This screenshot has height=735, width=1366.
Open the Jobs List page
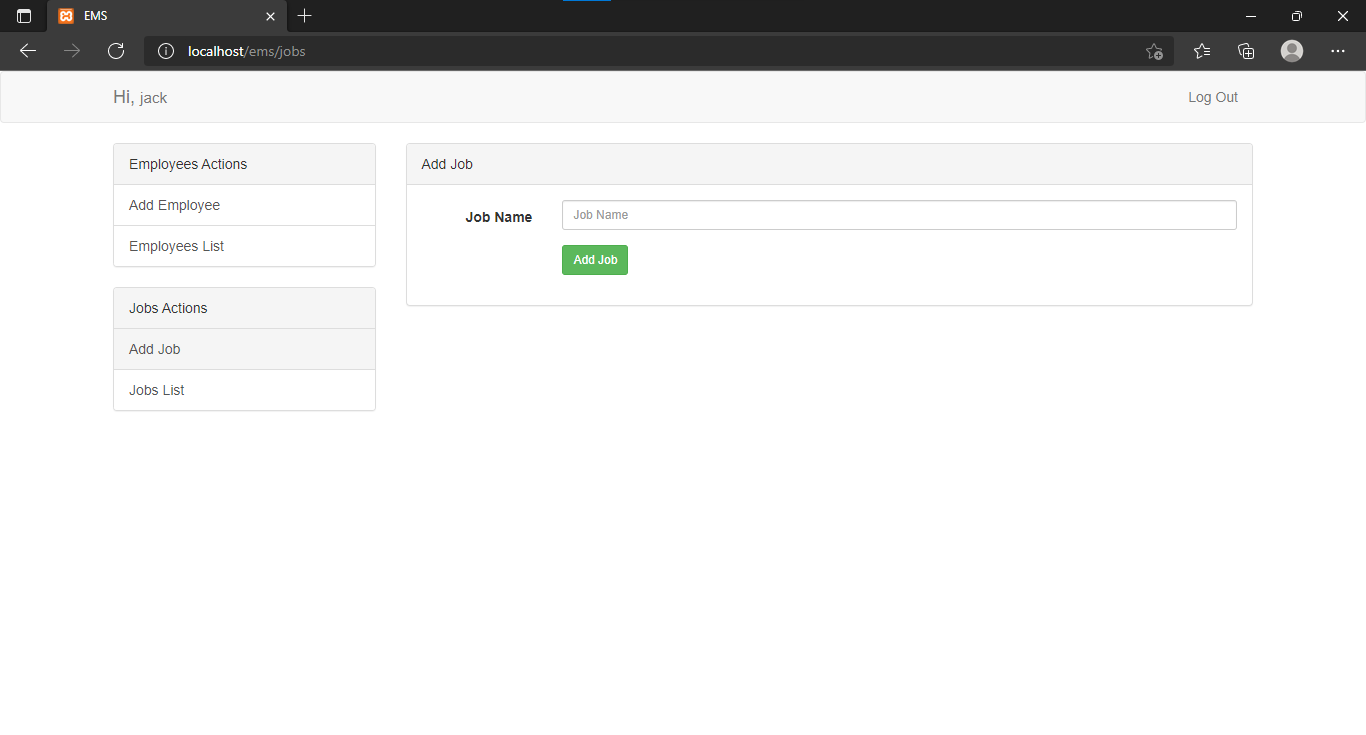[156, 390]
